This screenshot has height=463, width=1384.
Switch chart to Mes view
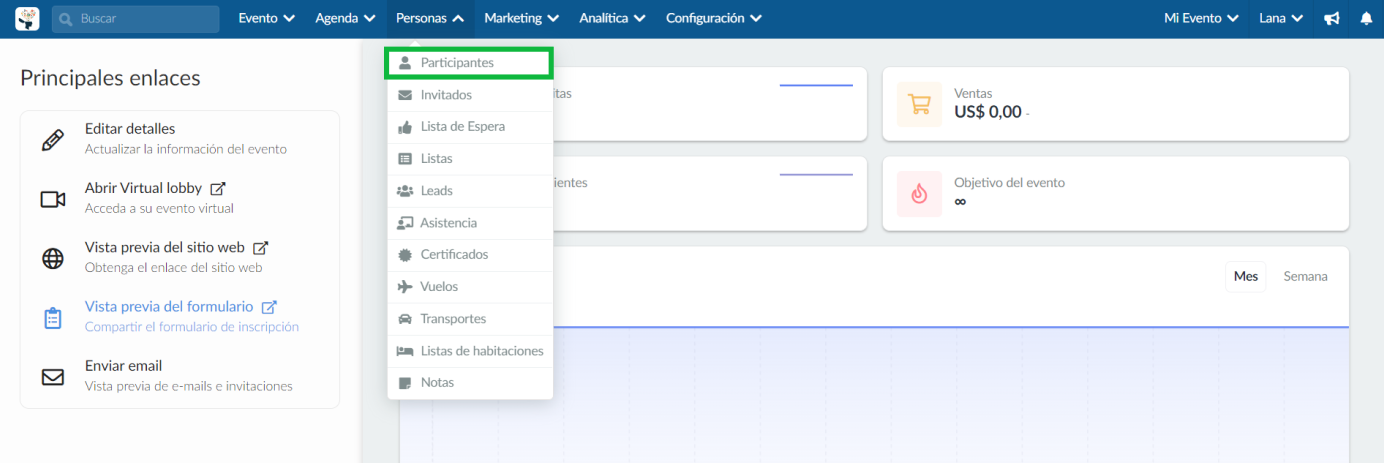coord(1246,276)
